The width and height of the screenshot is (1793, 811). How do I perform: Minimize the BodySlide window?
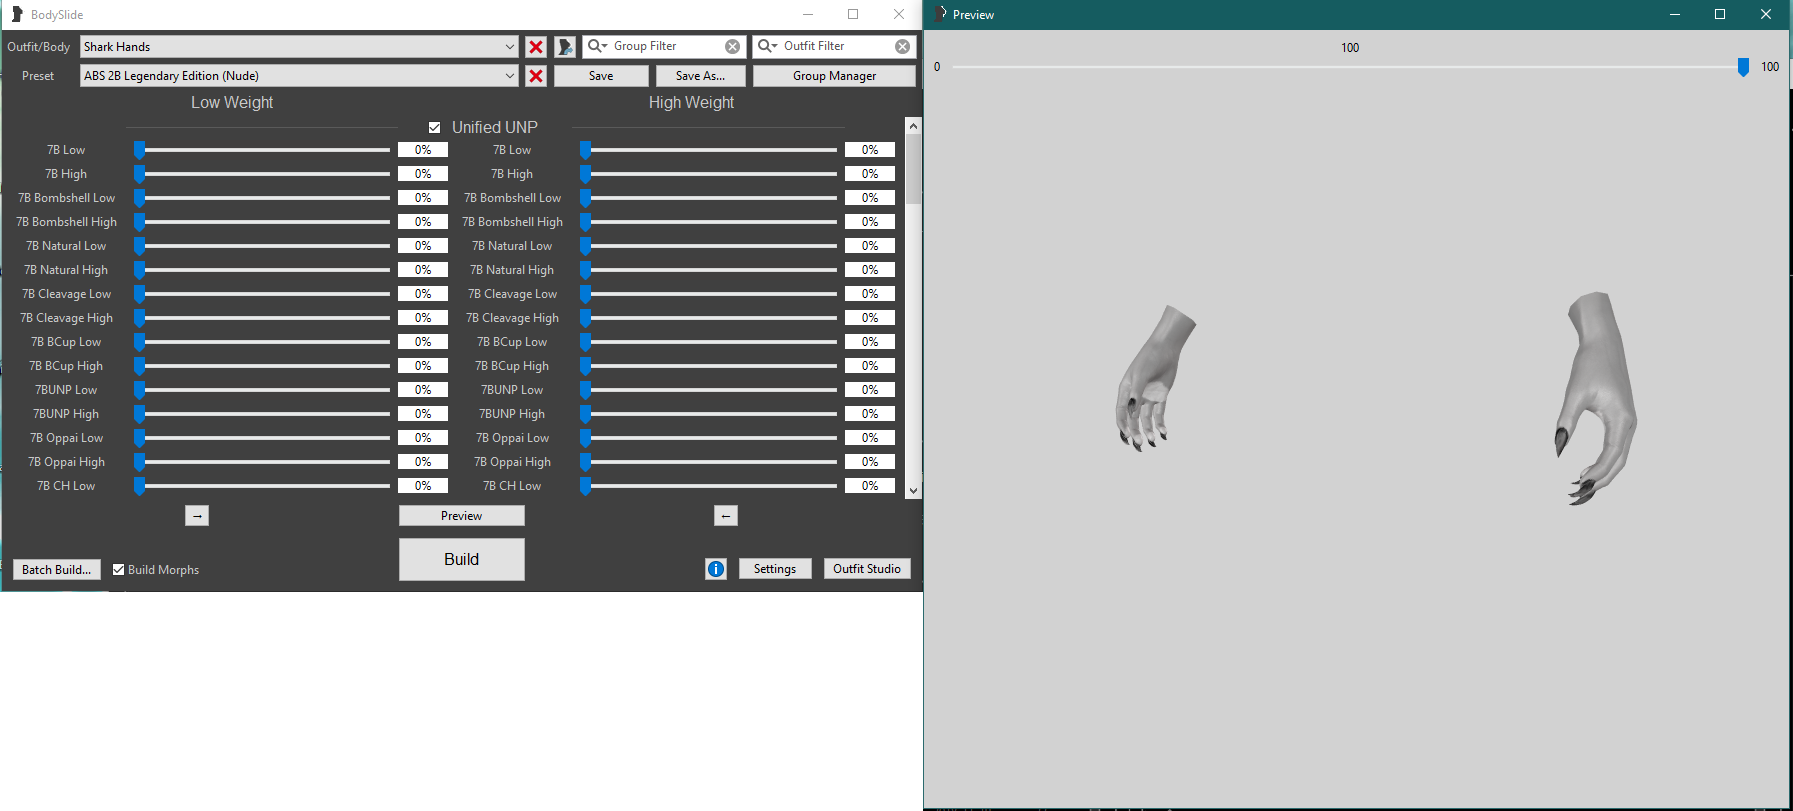click(808, 14)
